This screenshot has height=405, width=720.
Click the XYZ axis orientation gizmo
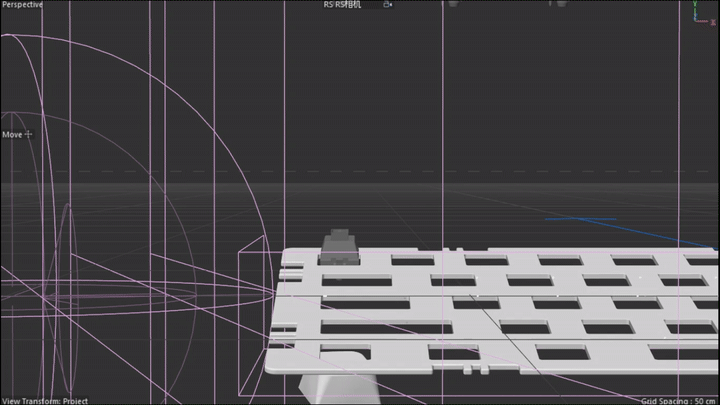pyautogui.click(x=703, y=13)
